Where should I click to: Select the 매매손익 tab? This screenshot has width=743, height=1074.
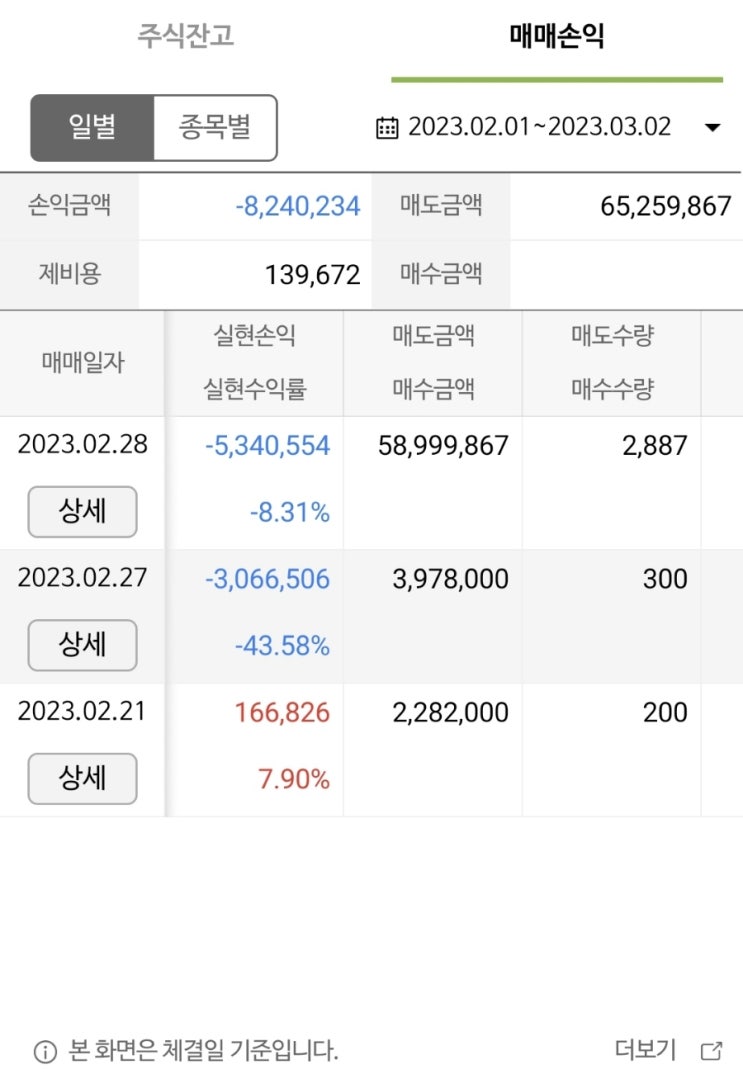(x=556, y=37)
